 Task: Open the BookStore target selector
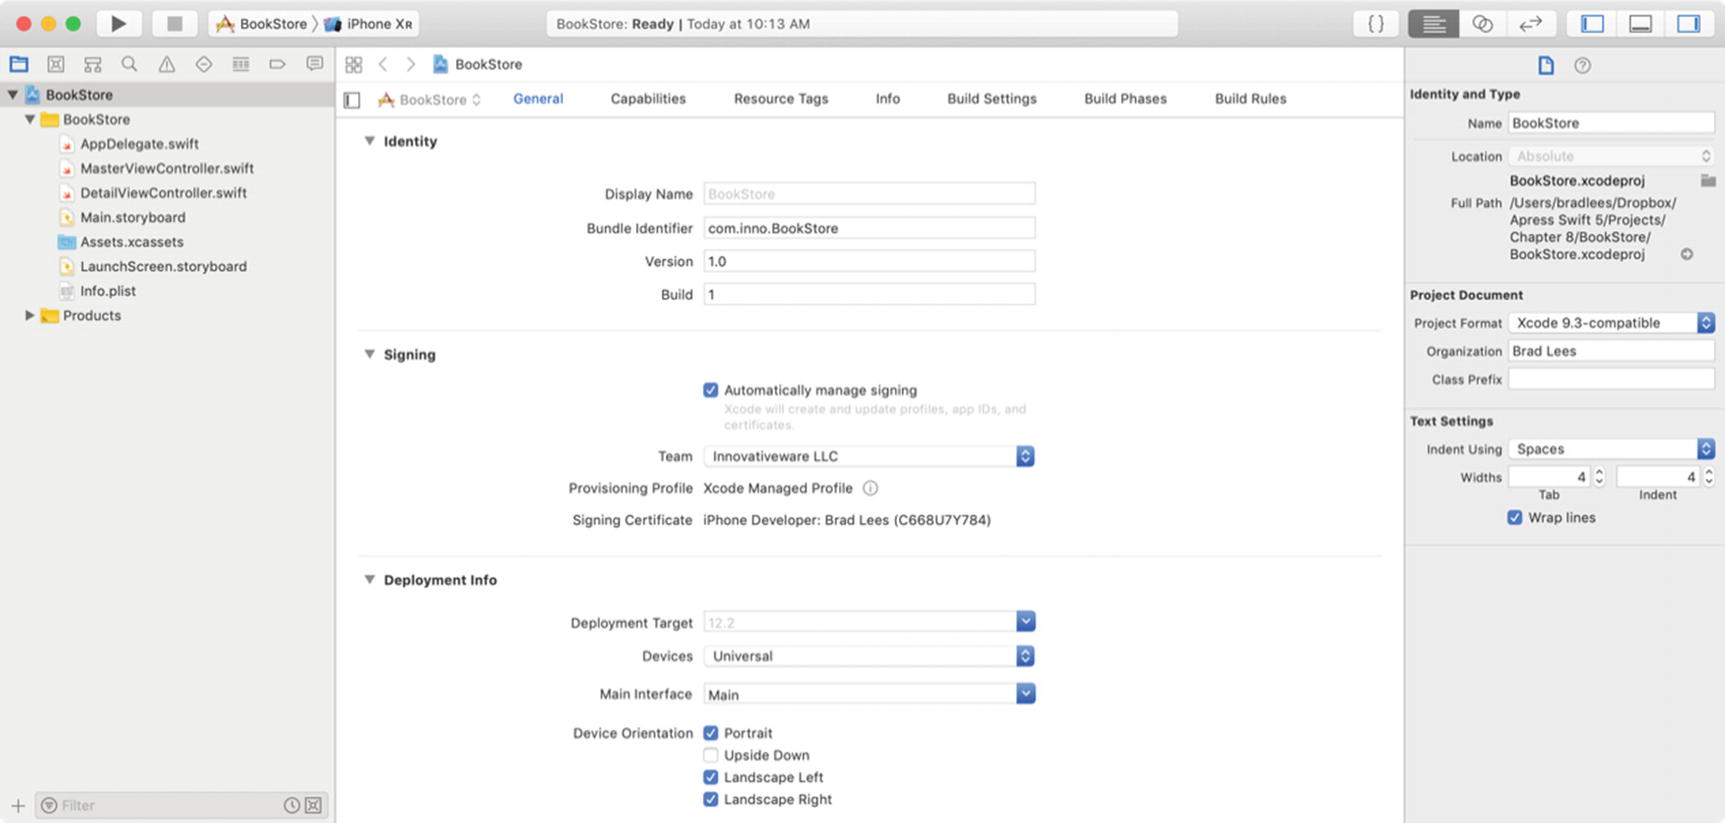click(x=430, y=100)
